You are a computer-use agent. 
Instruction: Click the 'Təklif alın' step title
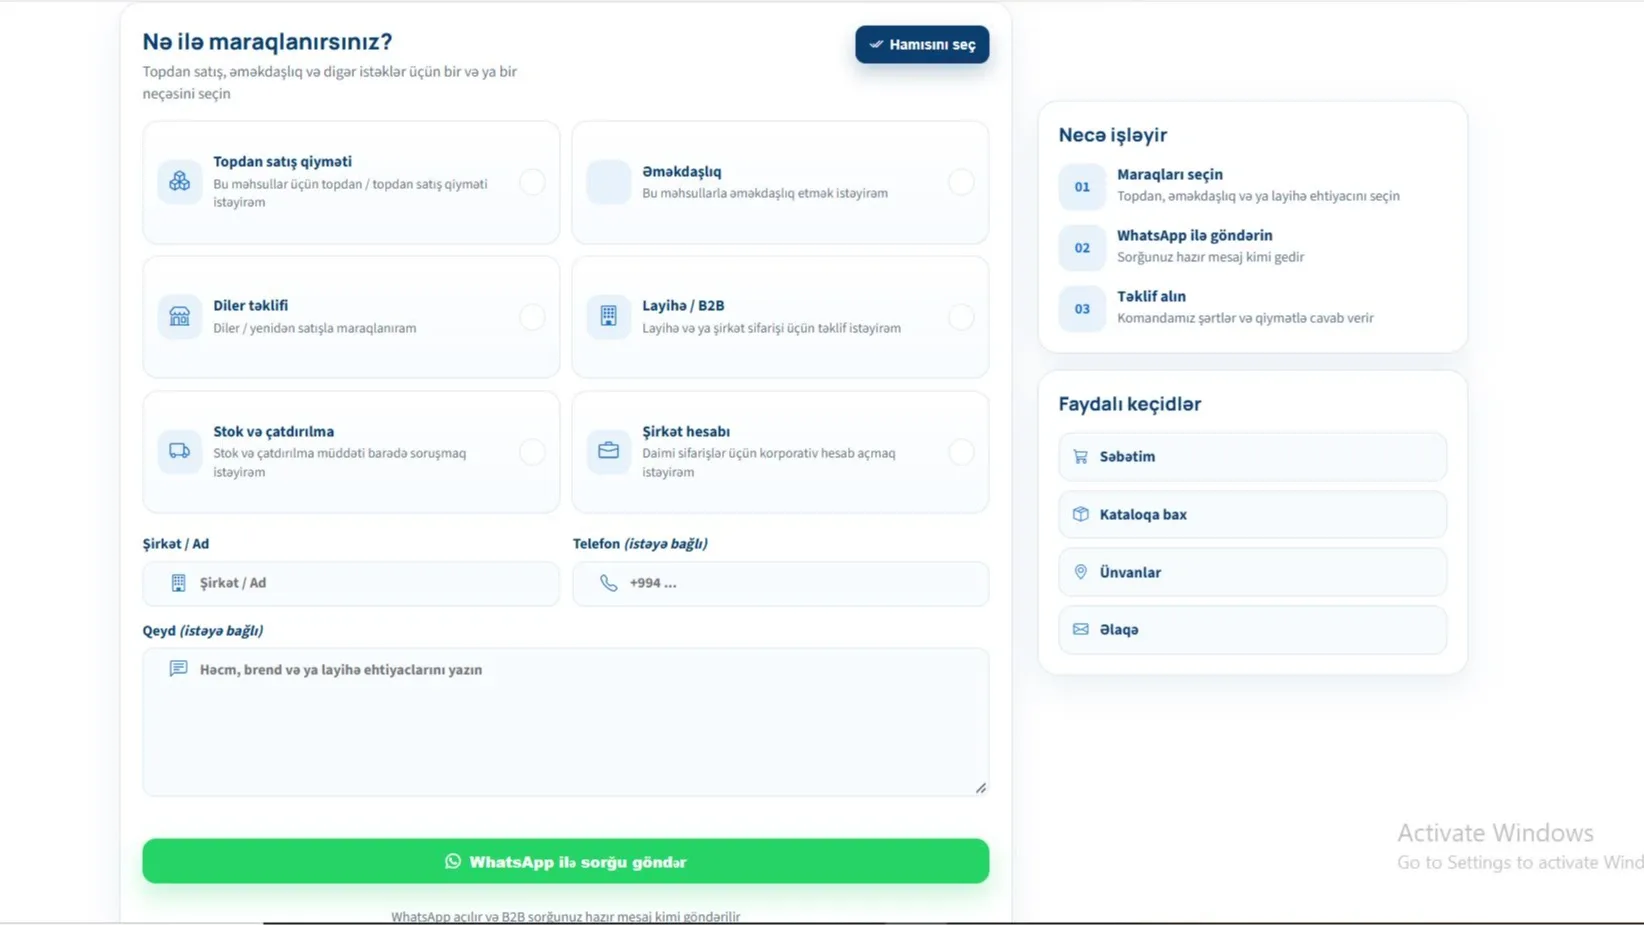(x=1151, y=296)
